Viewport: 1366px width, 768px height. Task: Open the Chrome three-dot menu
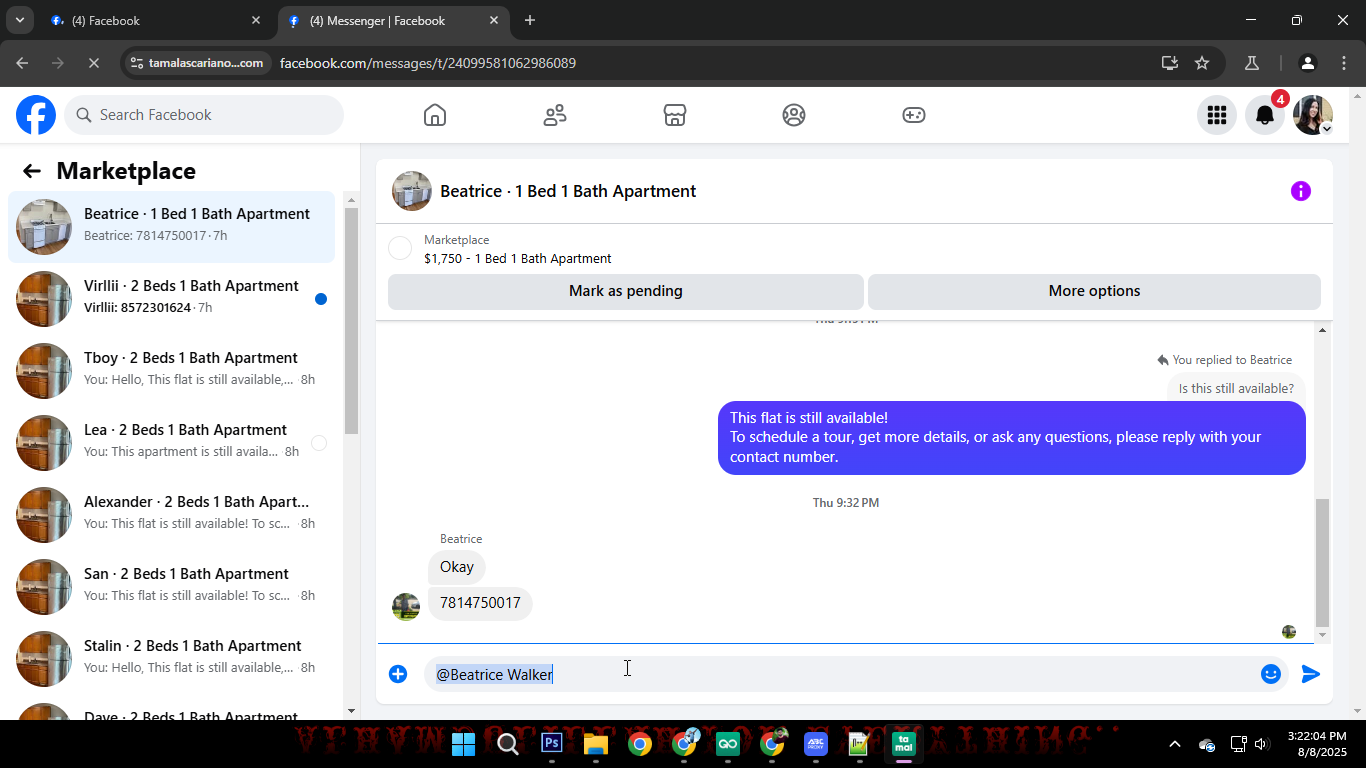(x=1343, y=63)
